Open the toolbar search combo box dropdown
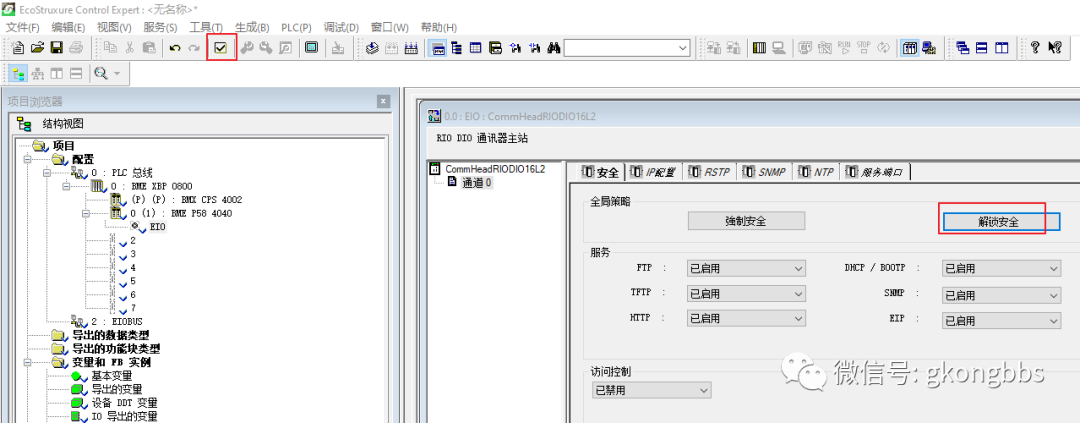This screenshot has width=1080, height=423. (x=683, y=48)
